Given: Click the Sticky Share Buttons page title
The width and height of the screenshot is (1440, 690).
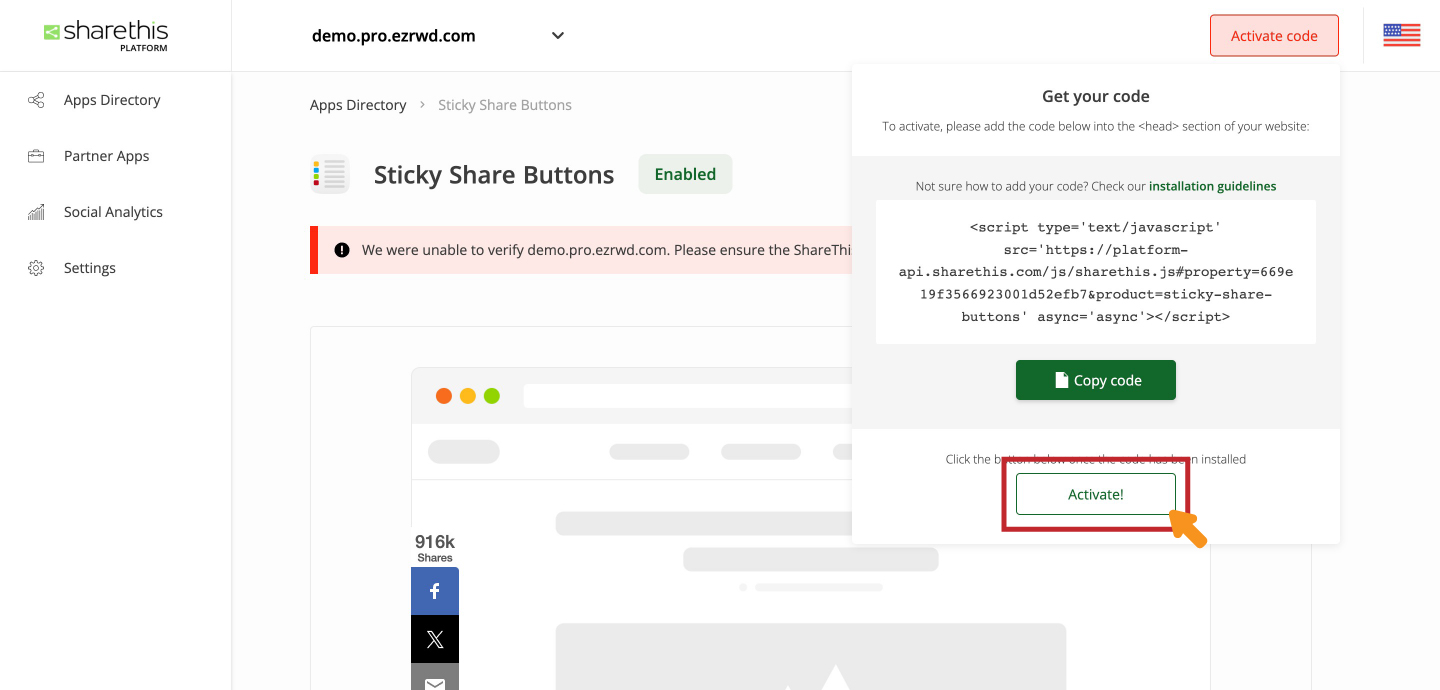Looking at the screenshot, I should 494,175.
